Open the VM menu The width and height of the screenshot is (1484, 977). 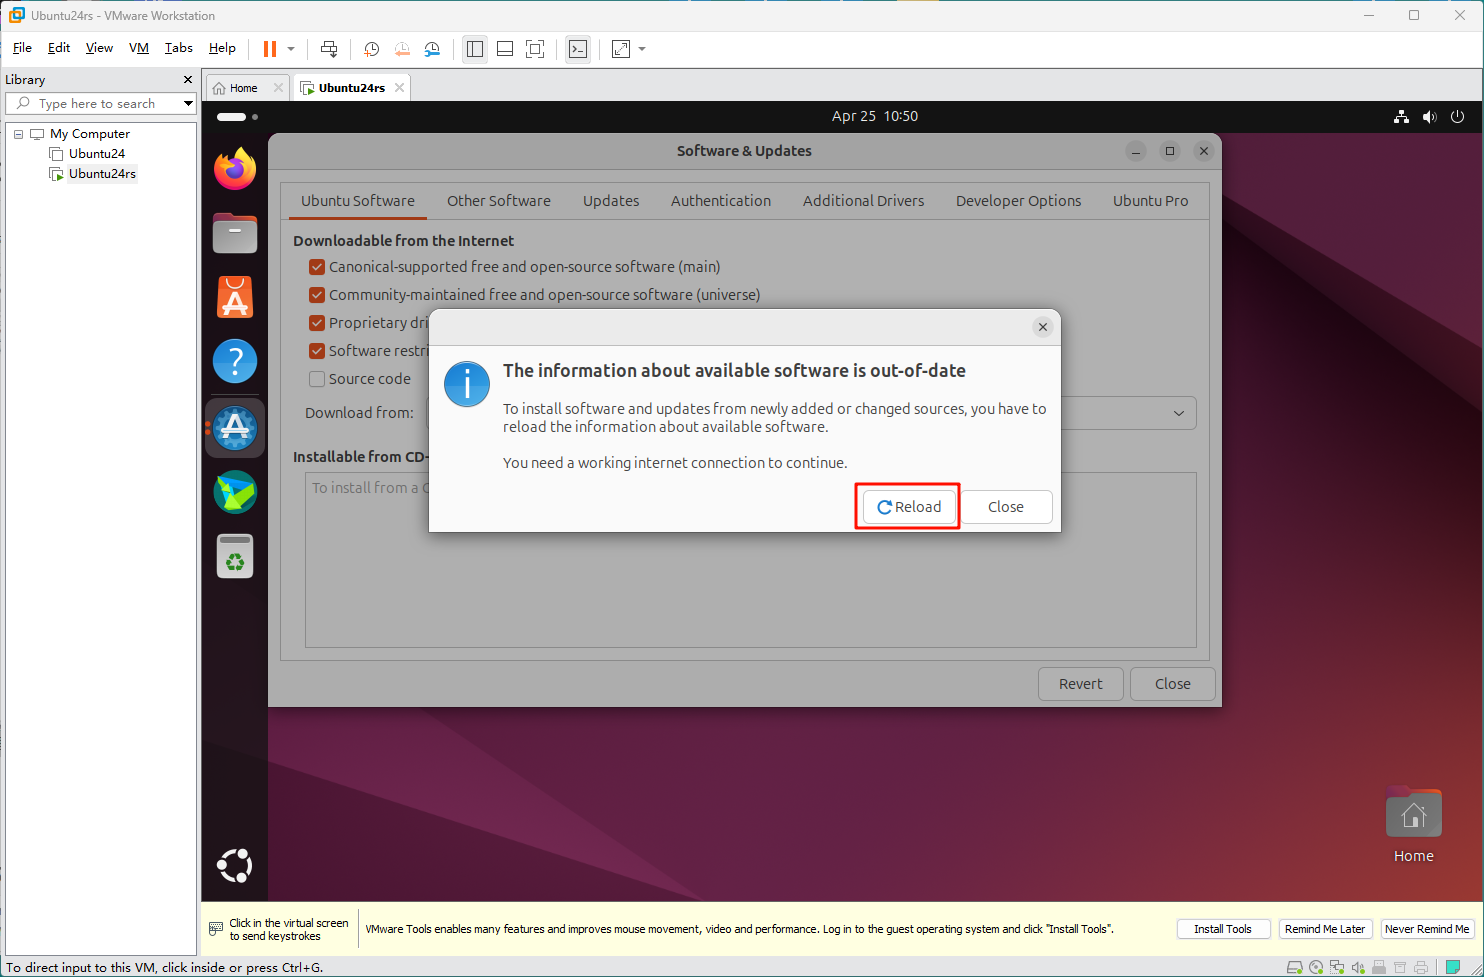(139, 48)
